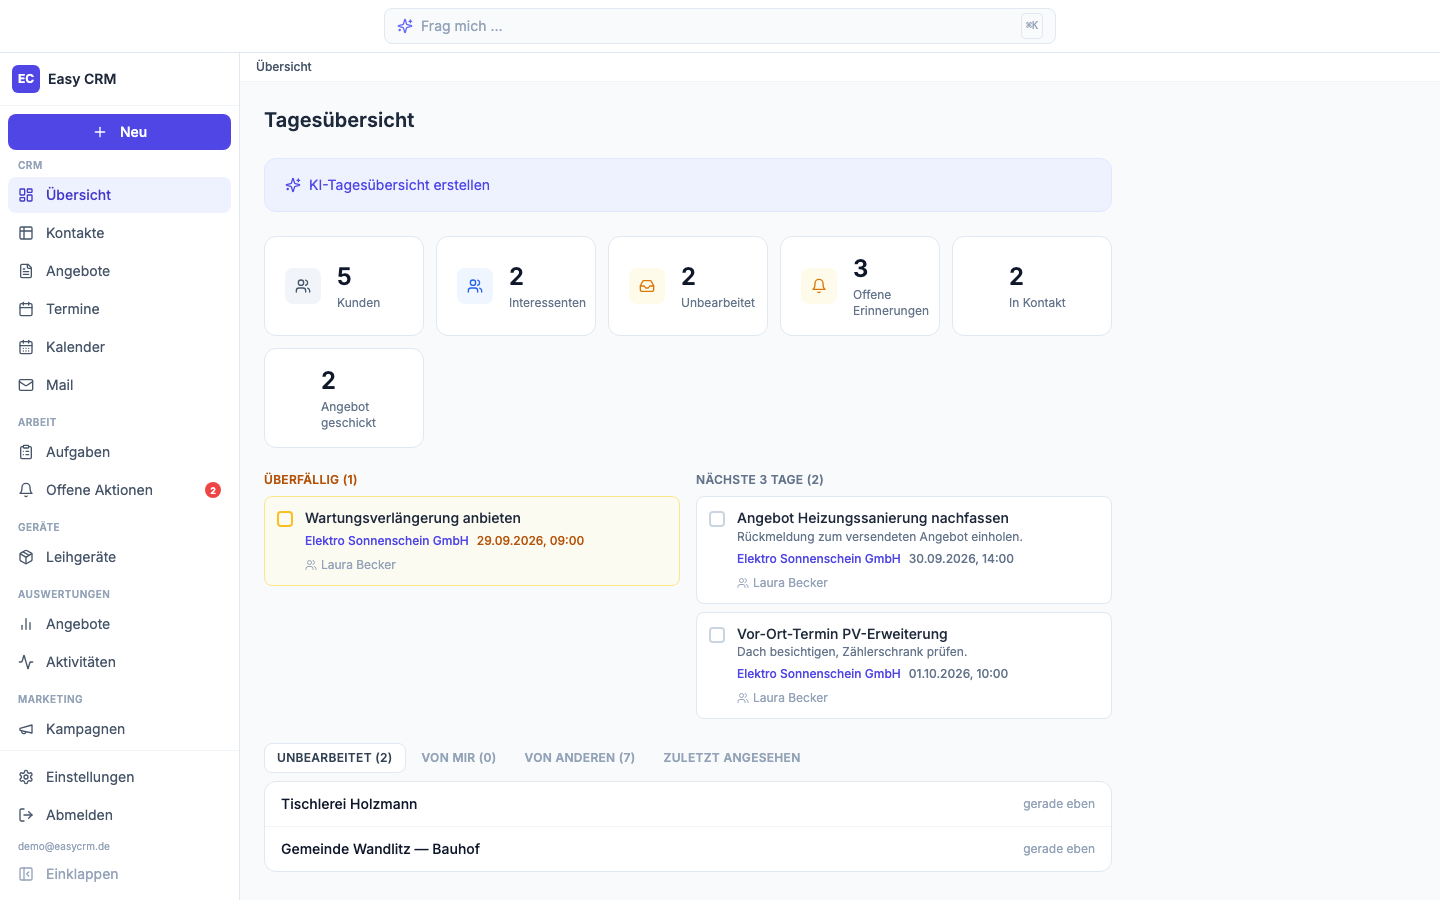Click the red badge 2 on Offene Aktionen
The width and height of the screenshot is (1440, 900).
213,490
